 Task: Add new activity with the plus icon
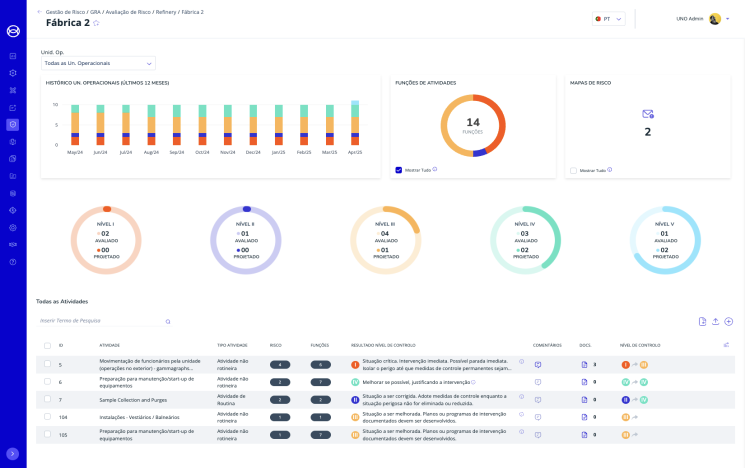tap(729, 321)
